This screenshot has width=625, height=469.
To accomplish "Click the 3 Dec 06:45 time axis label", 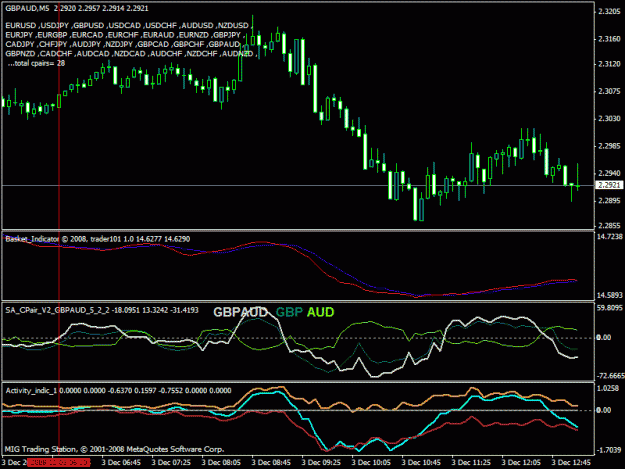I will pos(121,462).
